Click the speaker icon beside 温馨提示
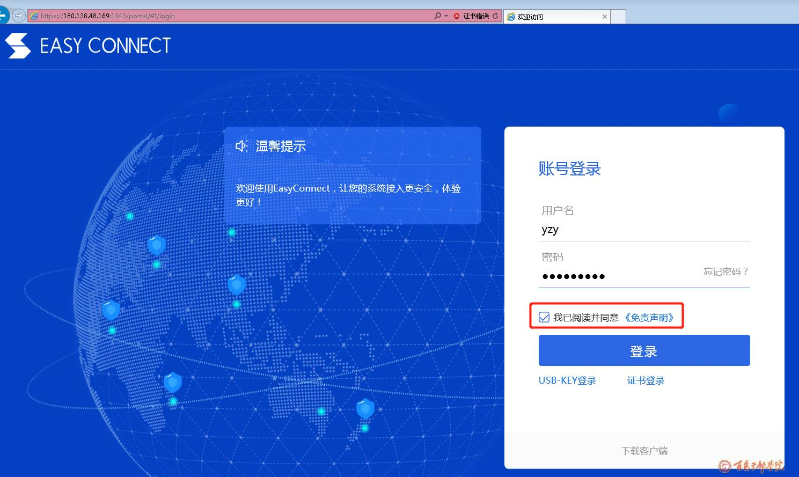The image size is (799, 477). coord(242,146)
